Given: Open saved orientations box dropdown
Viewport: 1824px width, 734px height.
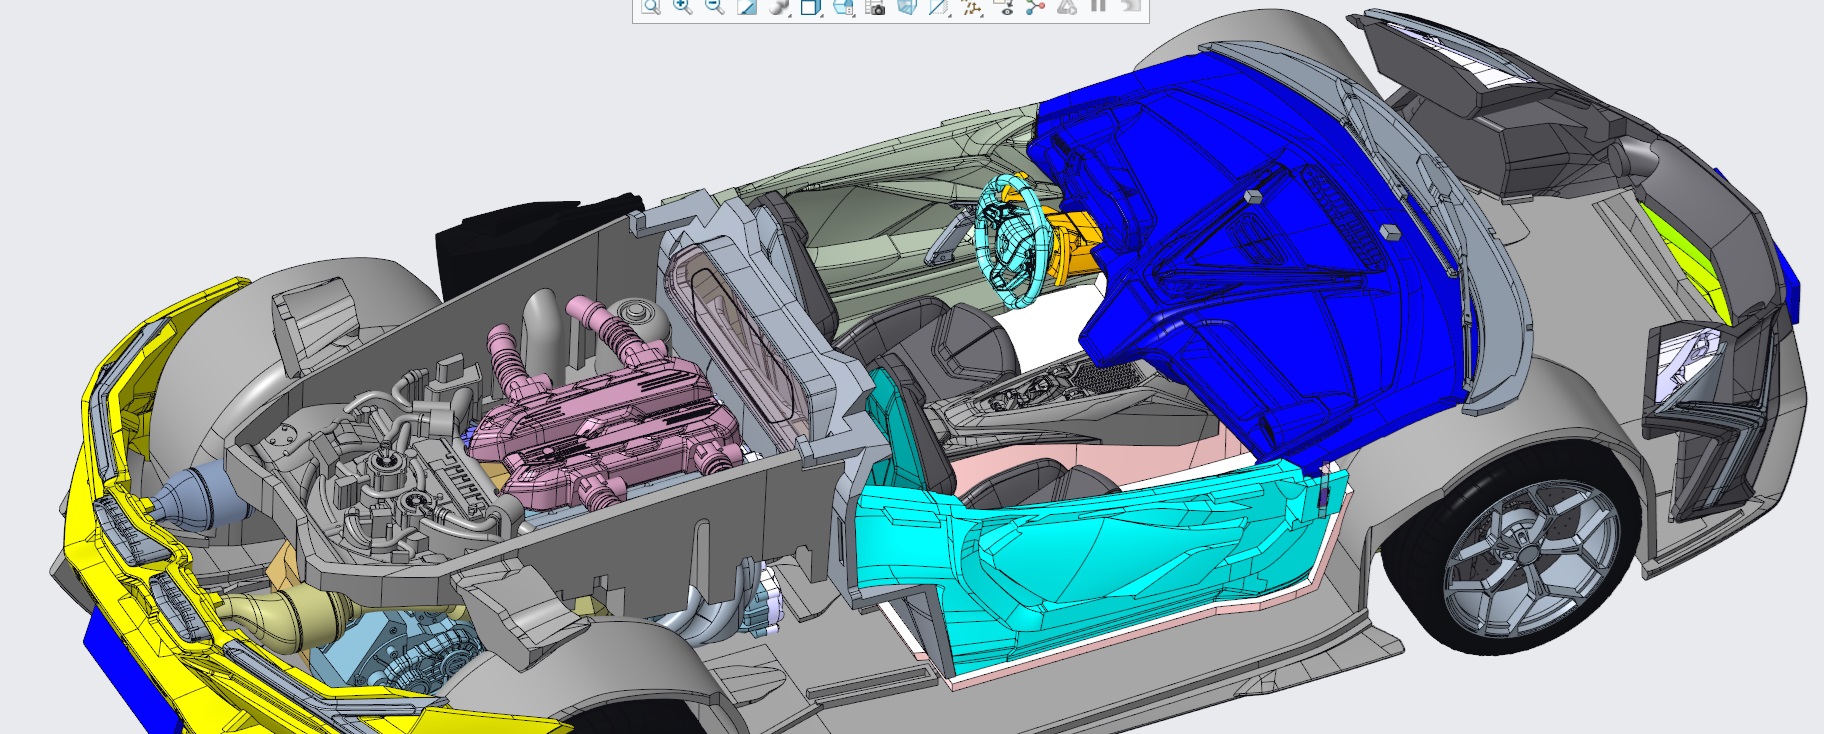Looking at the screenshot, I should [x=811, y=7].
